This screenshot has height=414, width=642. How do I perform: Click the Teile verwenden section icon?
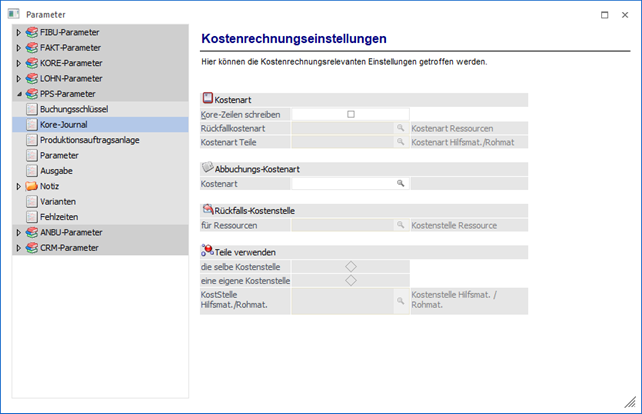208,250
